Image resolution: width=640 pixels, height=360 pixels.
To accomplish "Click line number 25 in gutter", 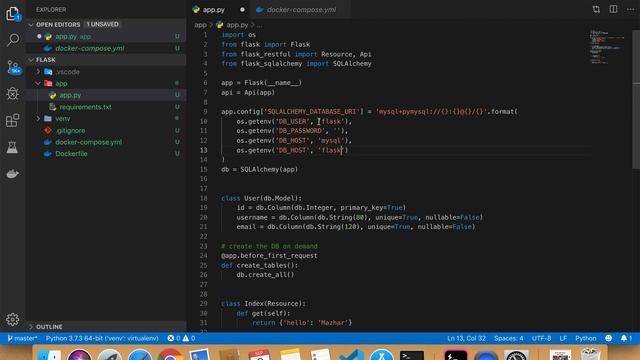I will coord(203,265).
